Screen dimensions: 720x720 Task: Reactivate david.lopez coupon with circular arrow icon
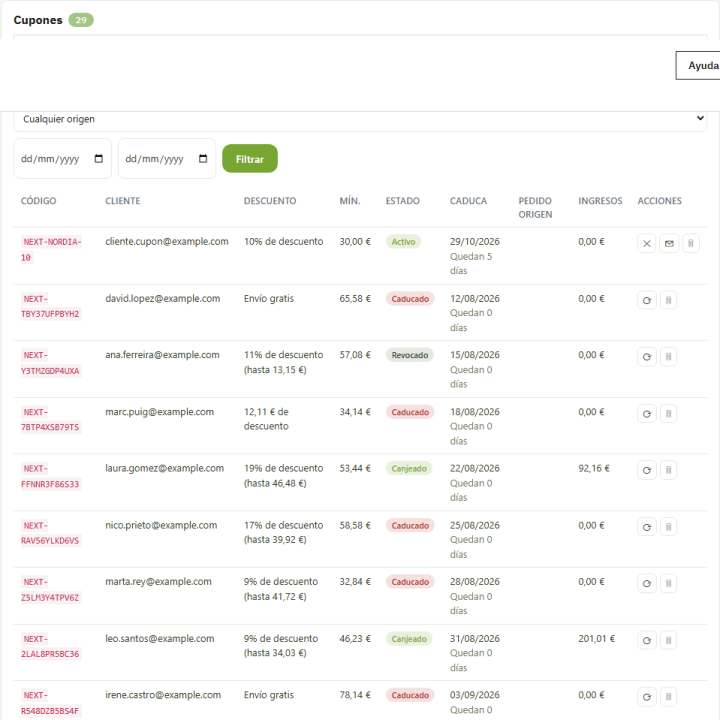(647, 300)
